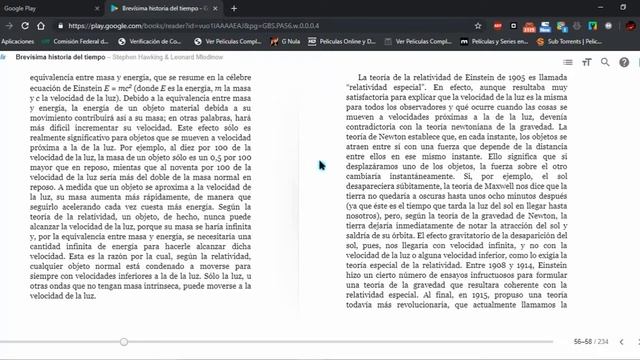Click the left page text paragraph
The image size is (640, 360).
(x=140, y=187)
